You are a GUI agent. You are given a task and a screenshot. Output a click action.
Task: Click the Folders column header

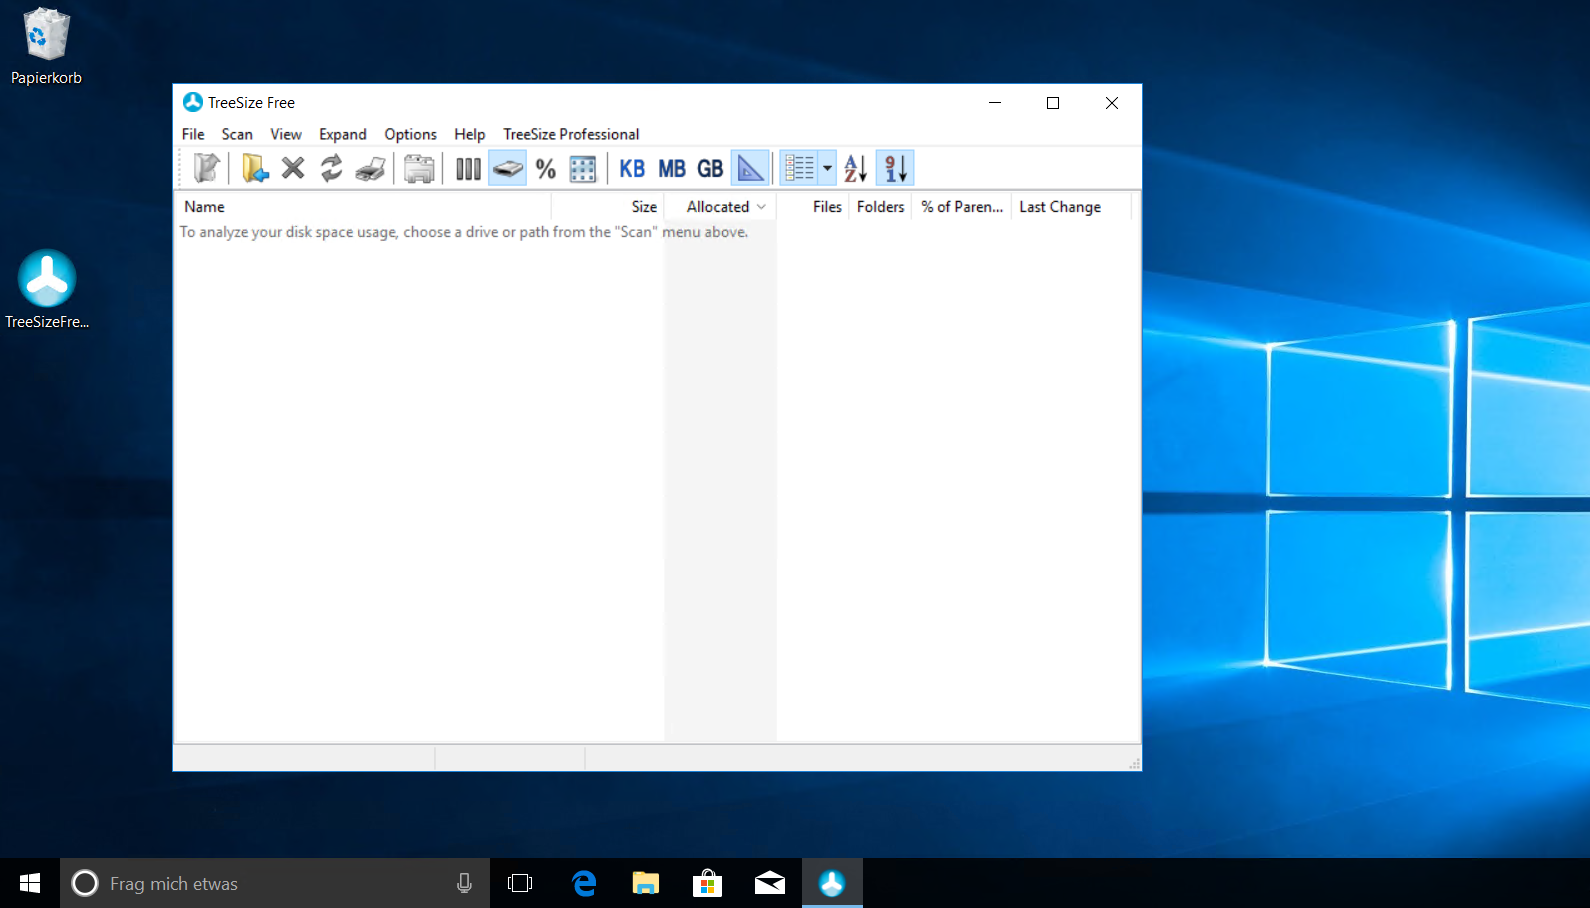(x=880, y=207)
